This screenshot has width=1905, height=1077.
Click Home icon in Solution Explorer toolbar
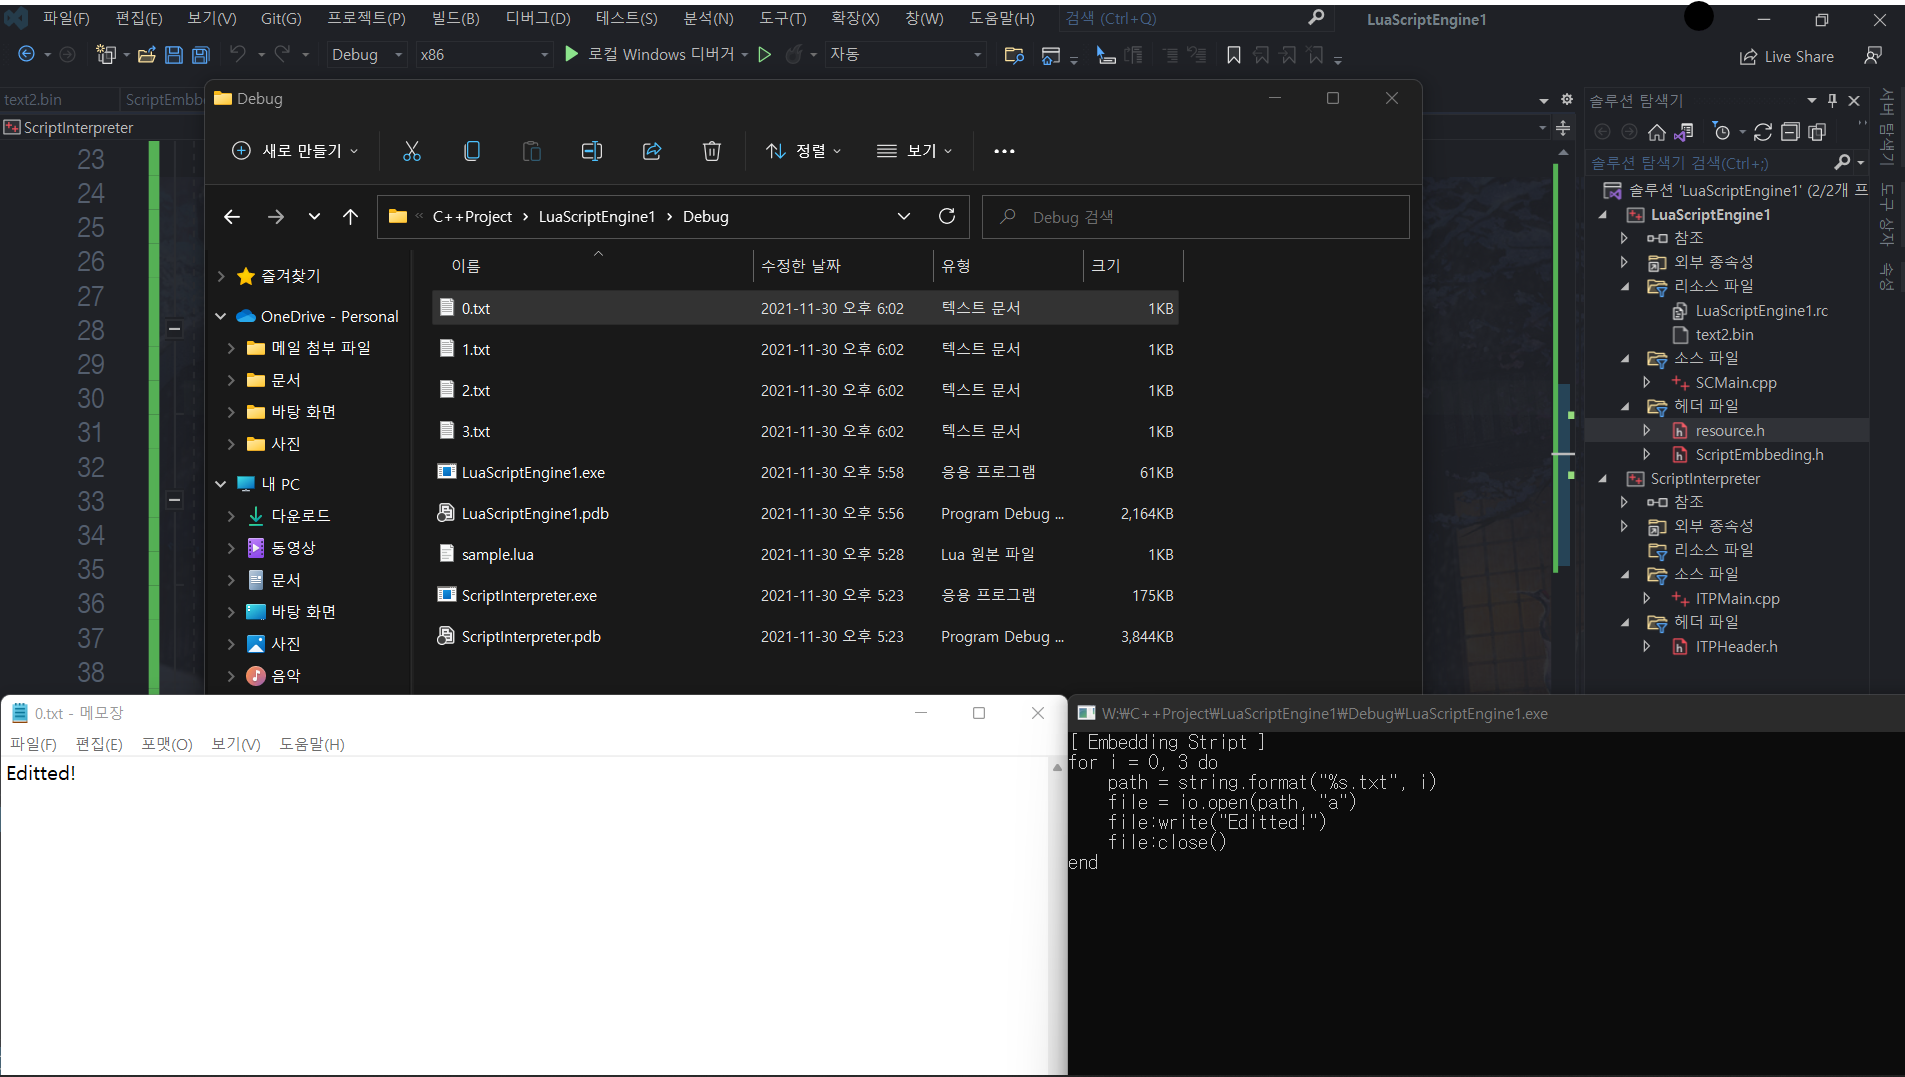coord(1657,132)
